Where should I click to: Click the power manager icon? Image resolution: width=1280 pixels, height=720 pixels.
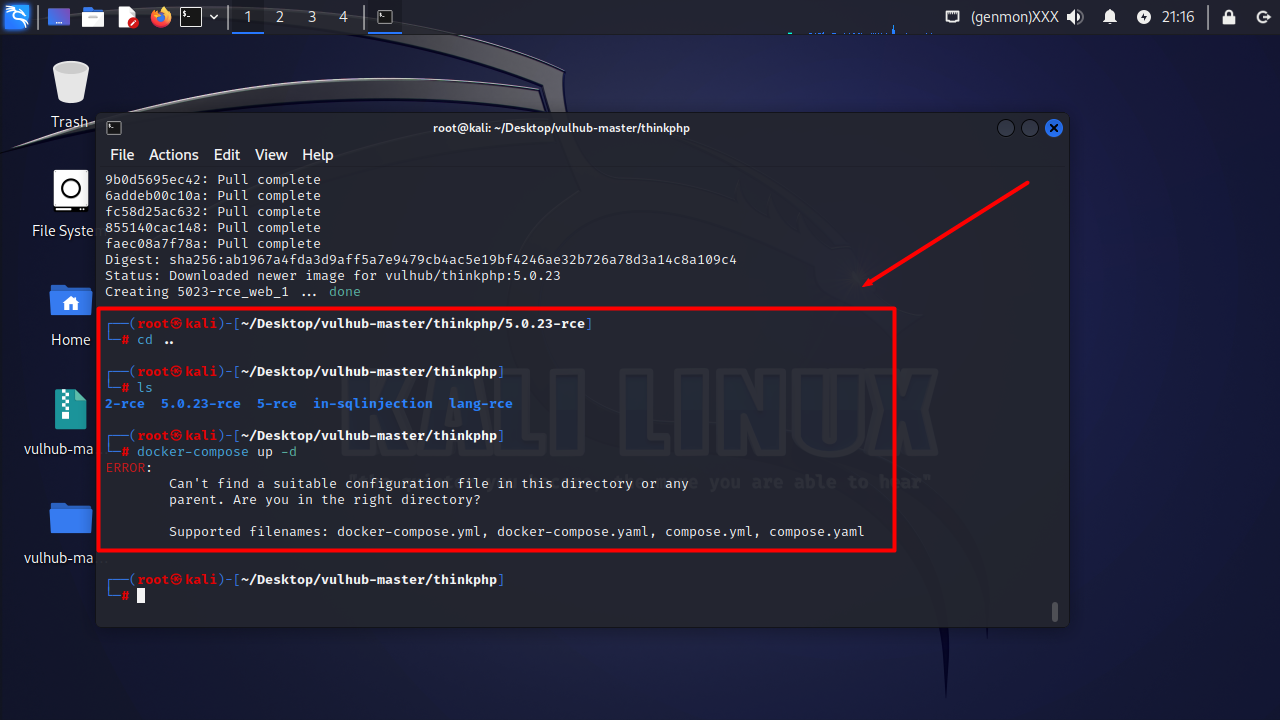1144,17
